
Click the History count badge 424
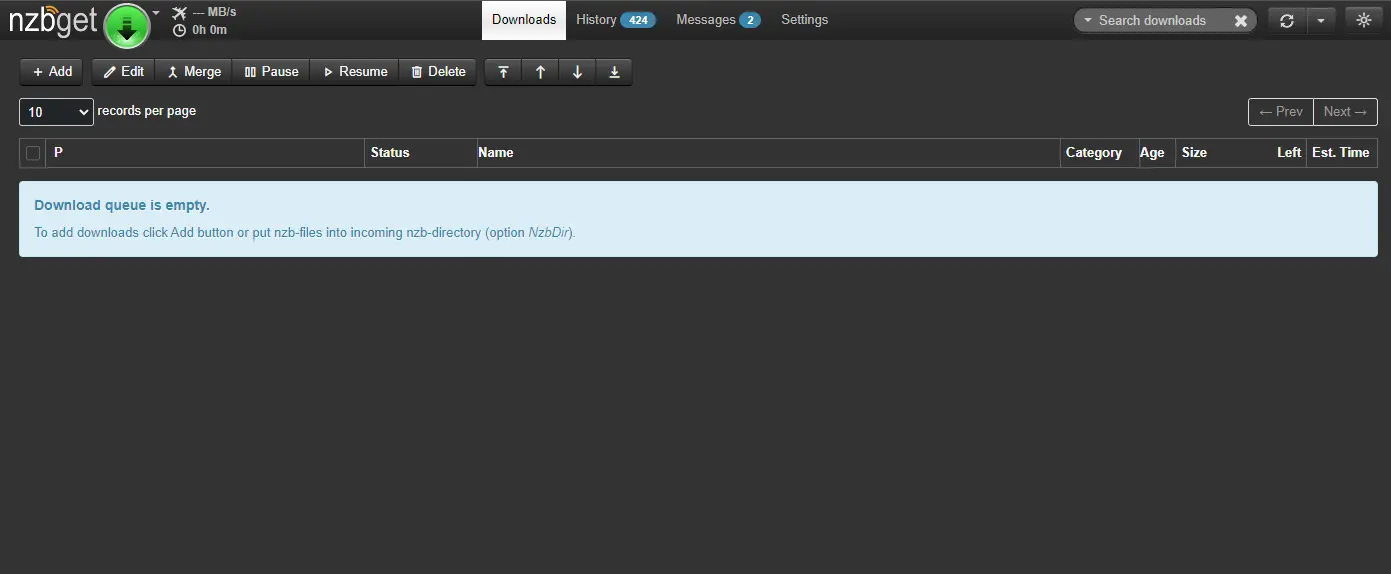(638, 20)
